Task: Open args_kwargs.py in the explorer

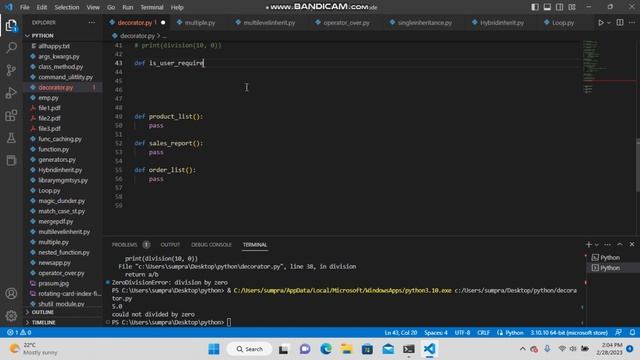Action: [63, 56]
